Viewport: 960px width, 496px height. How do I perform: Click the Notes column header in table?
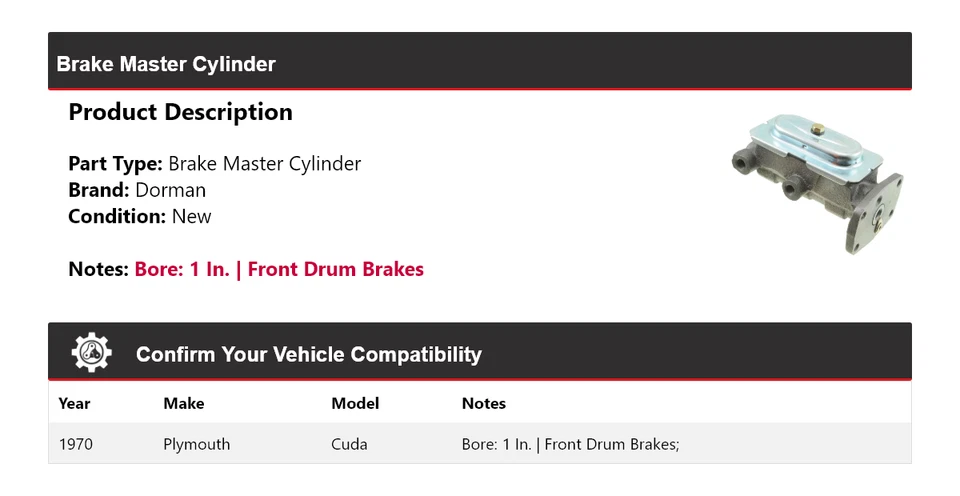pos(483,404)
